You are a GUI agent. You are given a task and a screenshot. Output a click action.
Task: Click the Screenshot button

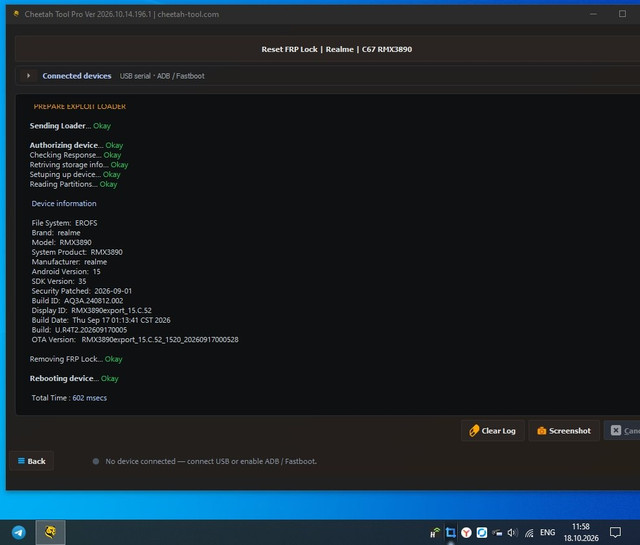click(564, 431)
